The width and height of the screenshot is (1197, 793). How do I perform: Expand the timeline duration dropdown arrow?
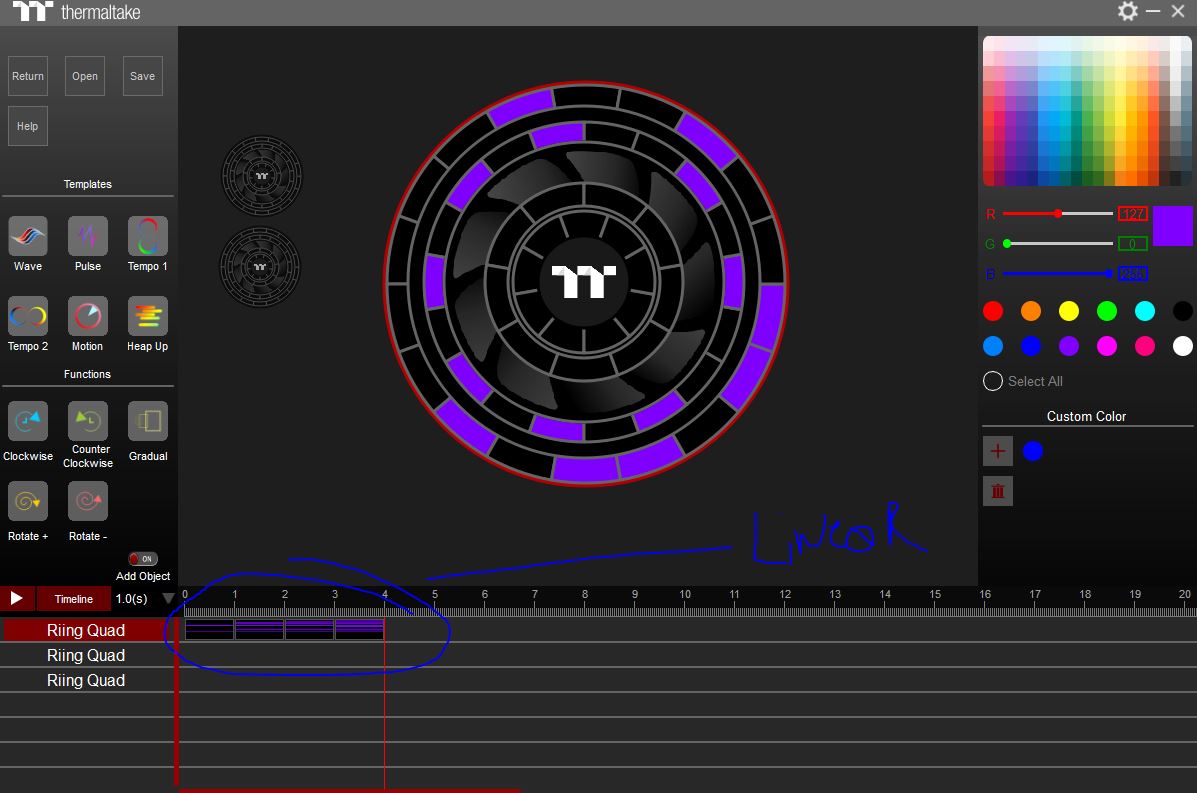pyautogui.click(x=168, y=599)
